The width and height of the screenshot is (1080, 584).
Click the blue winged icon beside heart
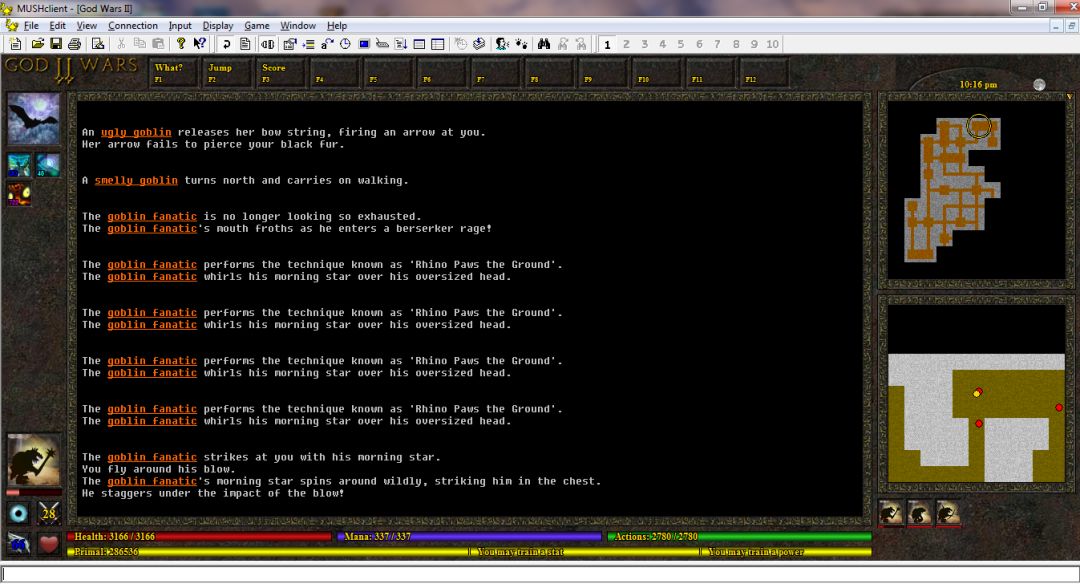tap(19, 544)
